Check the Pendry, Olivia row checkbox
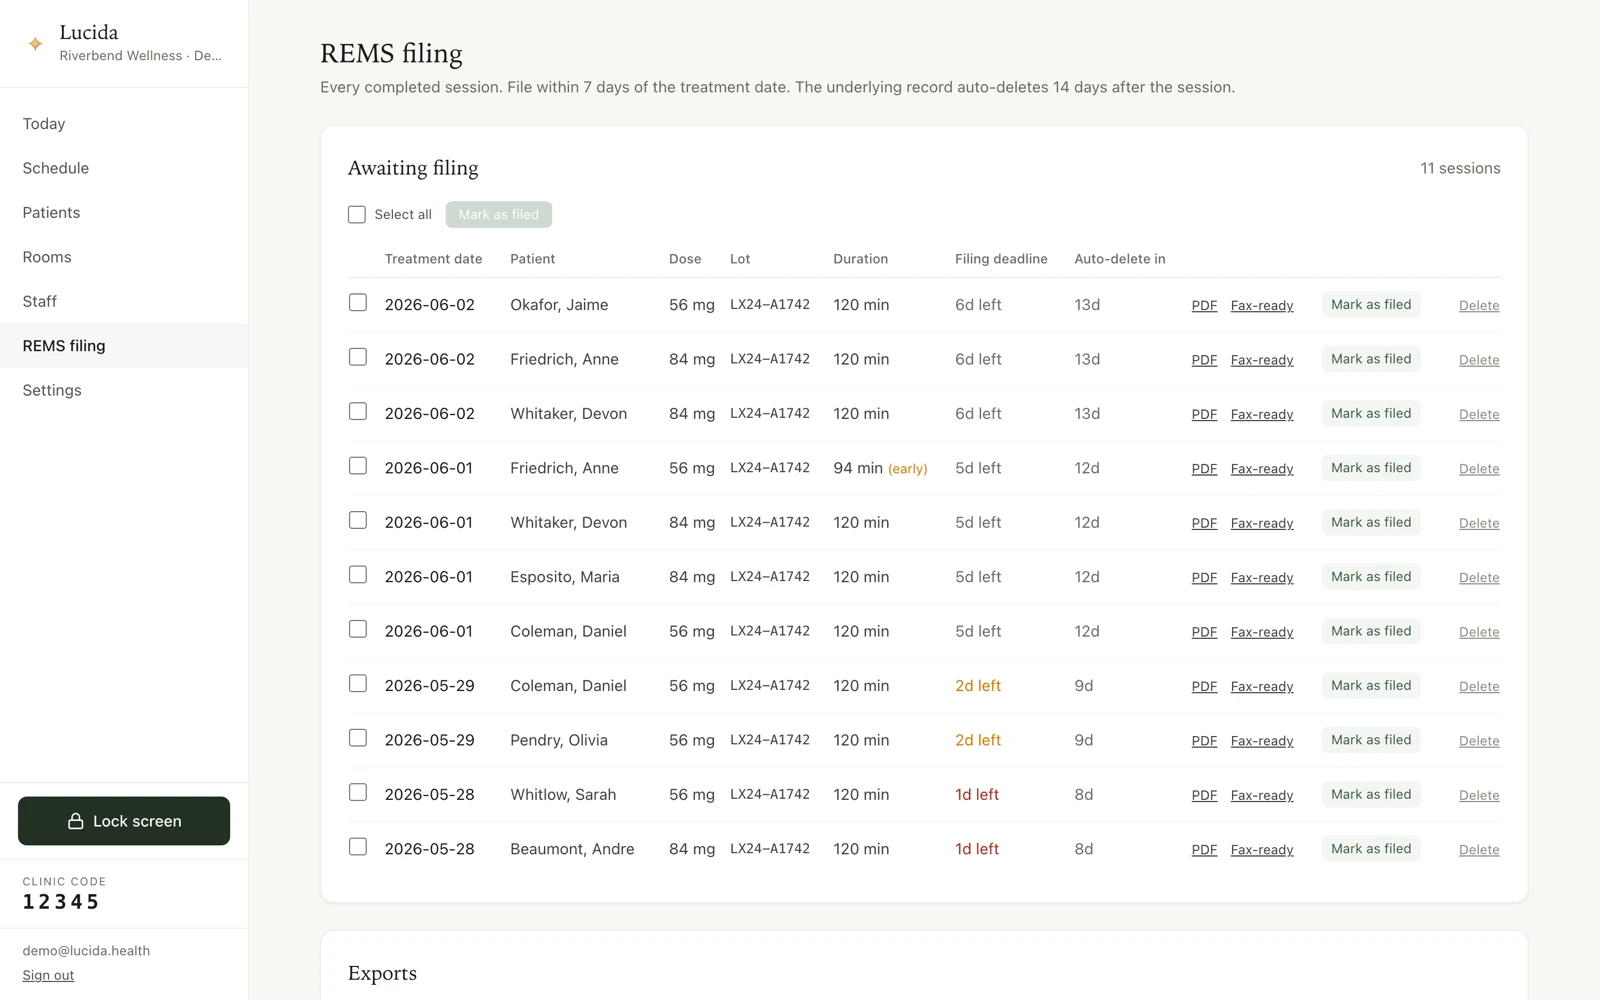 tap(358, 738)
